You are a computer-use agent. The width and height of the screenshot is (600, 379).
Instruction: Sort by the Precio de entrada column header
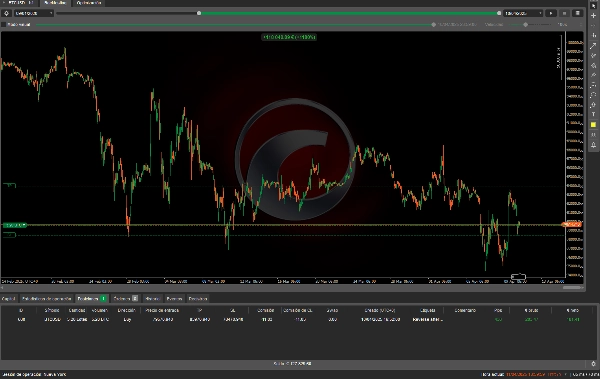[162, 310]
